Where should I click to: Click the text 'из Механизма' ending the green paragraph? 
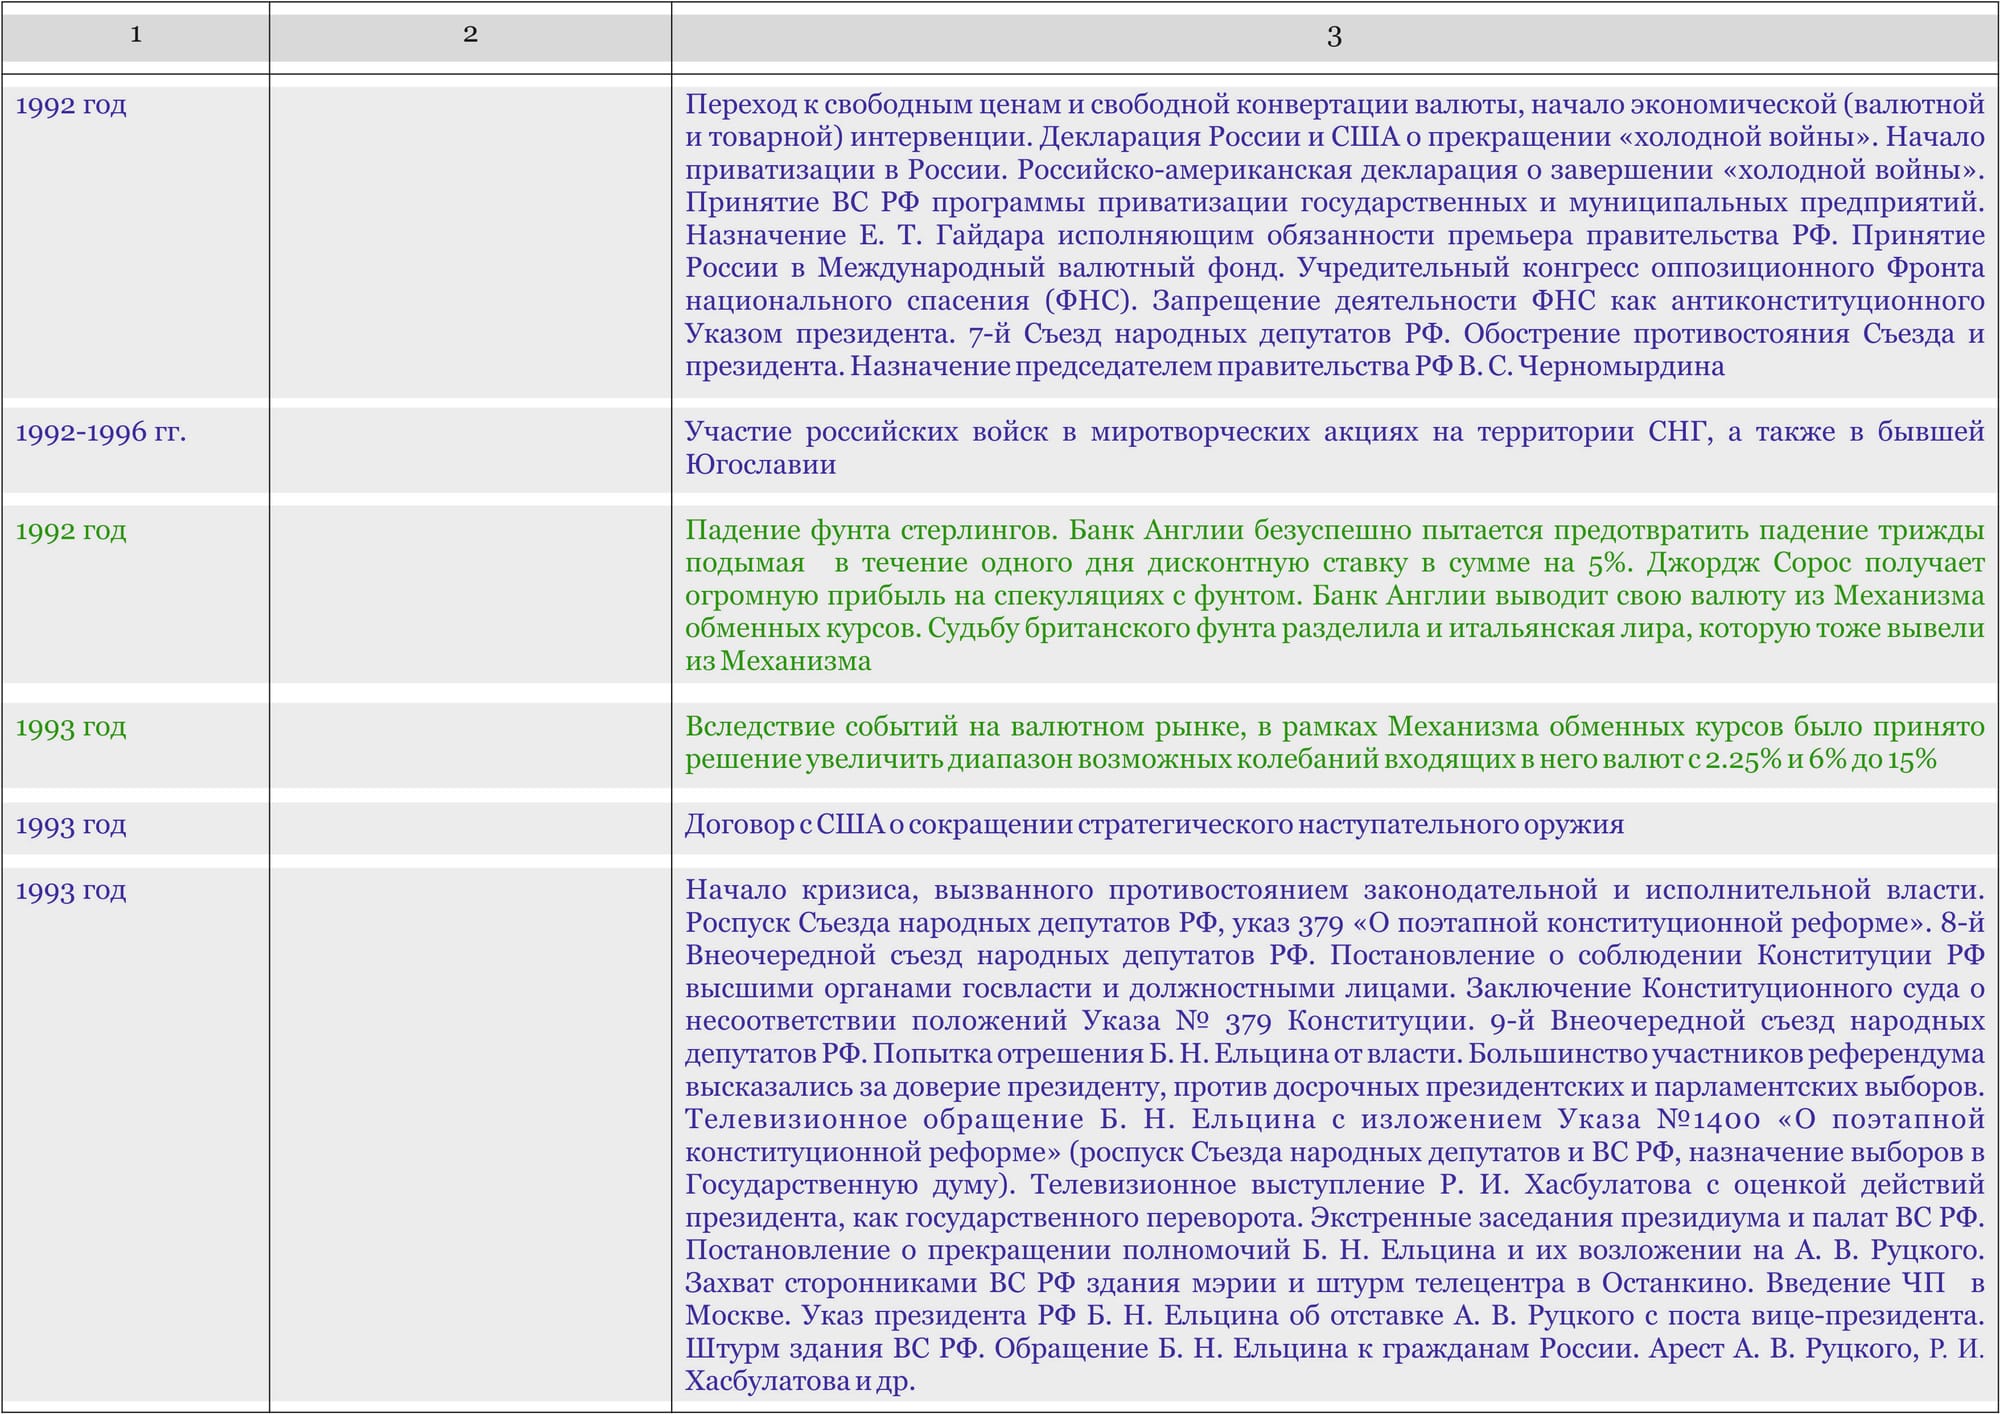[778, 661]
